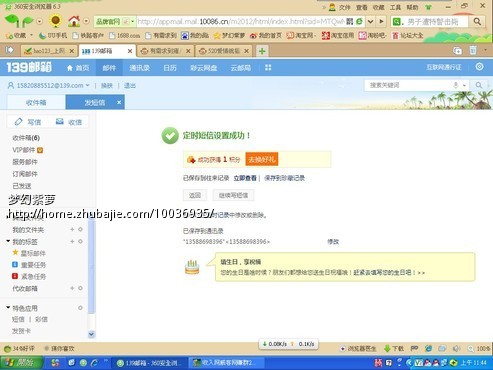Click the sidebar toggle icon left of tabs
Screen dimensions: 493x370
[10, 50]
